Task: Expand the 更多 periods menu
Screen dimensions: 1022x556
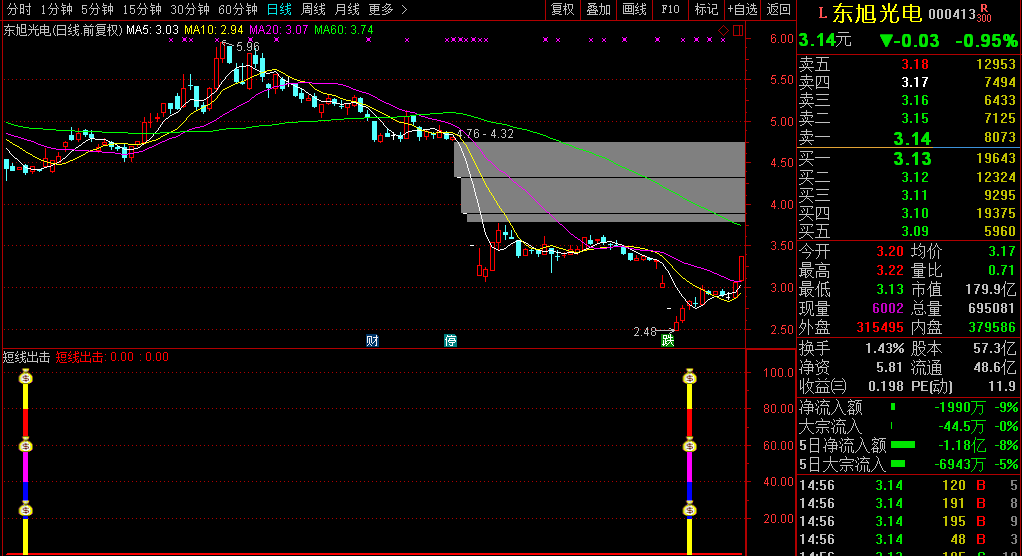Action: [x=388, y=9]
